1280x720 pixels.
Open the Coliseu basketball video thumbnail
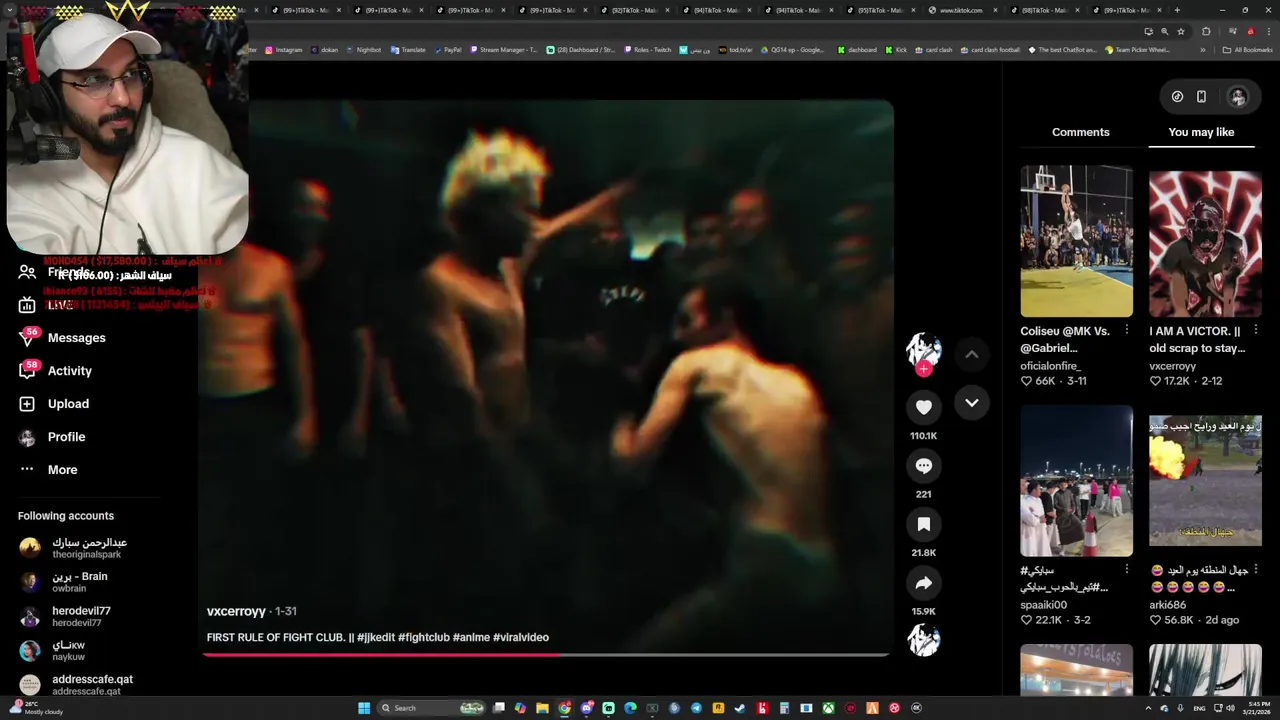[1076, 241]
